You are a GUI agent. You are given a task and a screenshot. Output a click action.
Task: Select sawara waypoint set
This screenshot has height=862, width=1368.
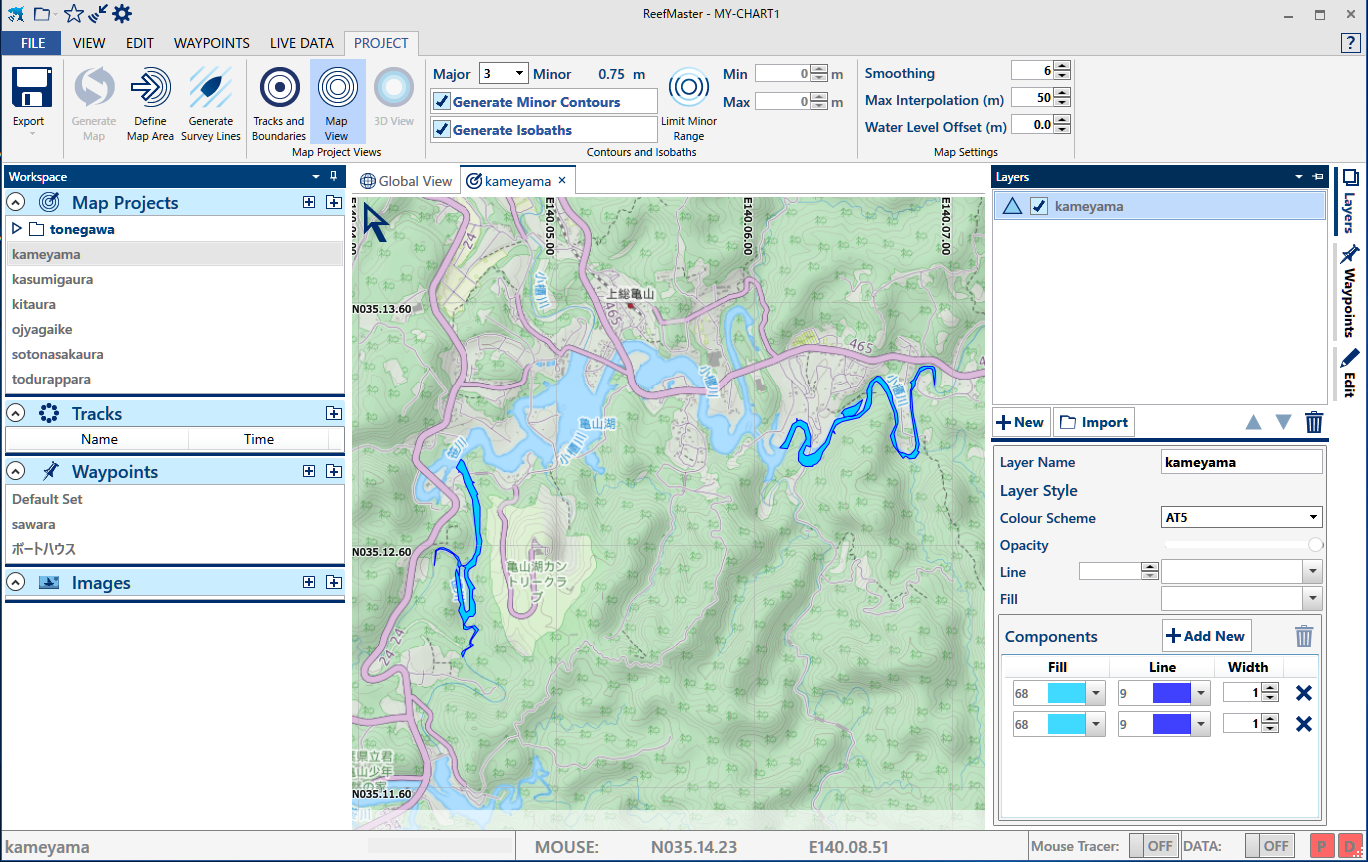(34, 524)
